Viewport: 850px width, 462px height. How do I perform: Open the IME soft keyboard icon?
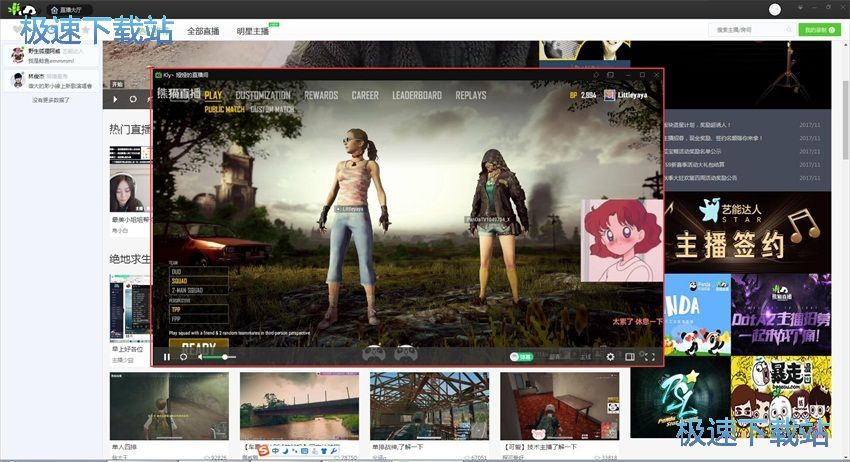(304, 451)
